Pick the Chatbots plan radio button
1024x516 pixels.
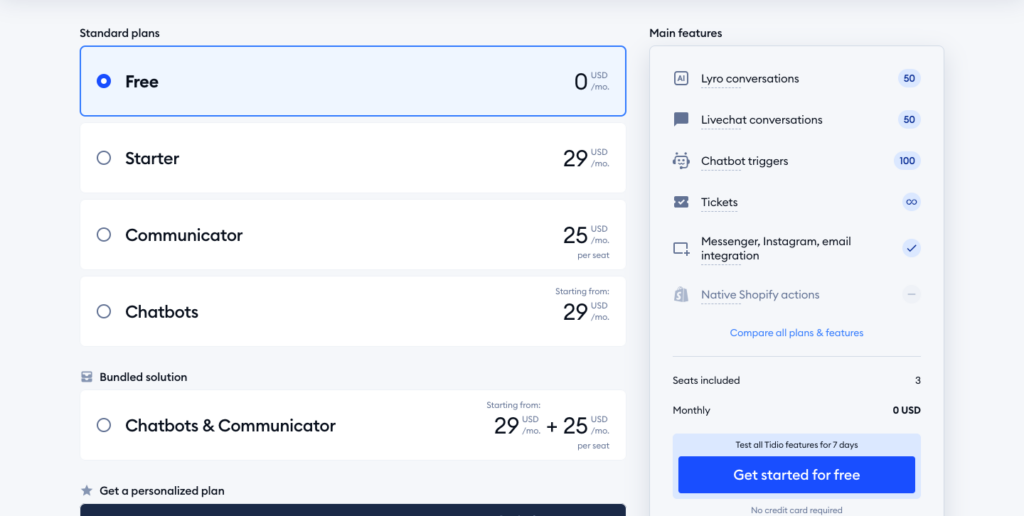[103, 311]
